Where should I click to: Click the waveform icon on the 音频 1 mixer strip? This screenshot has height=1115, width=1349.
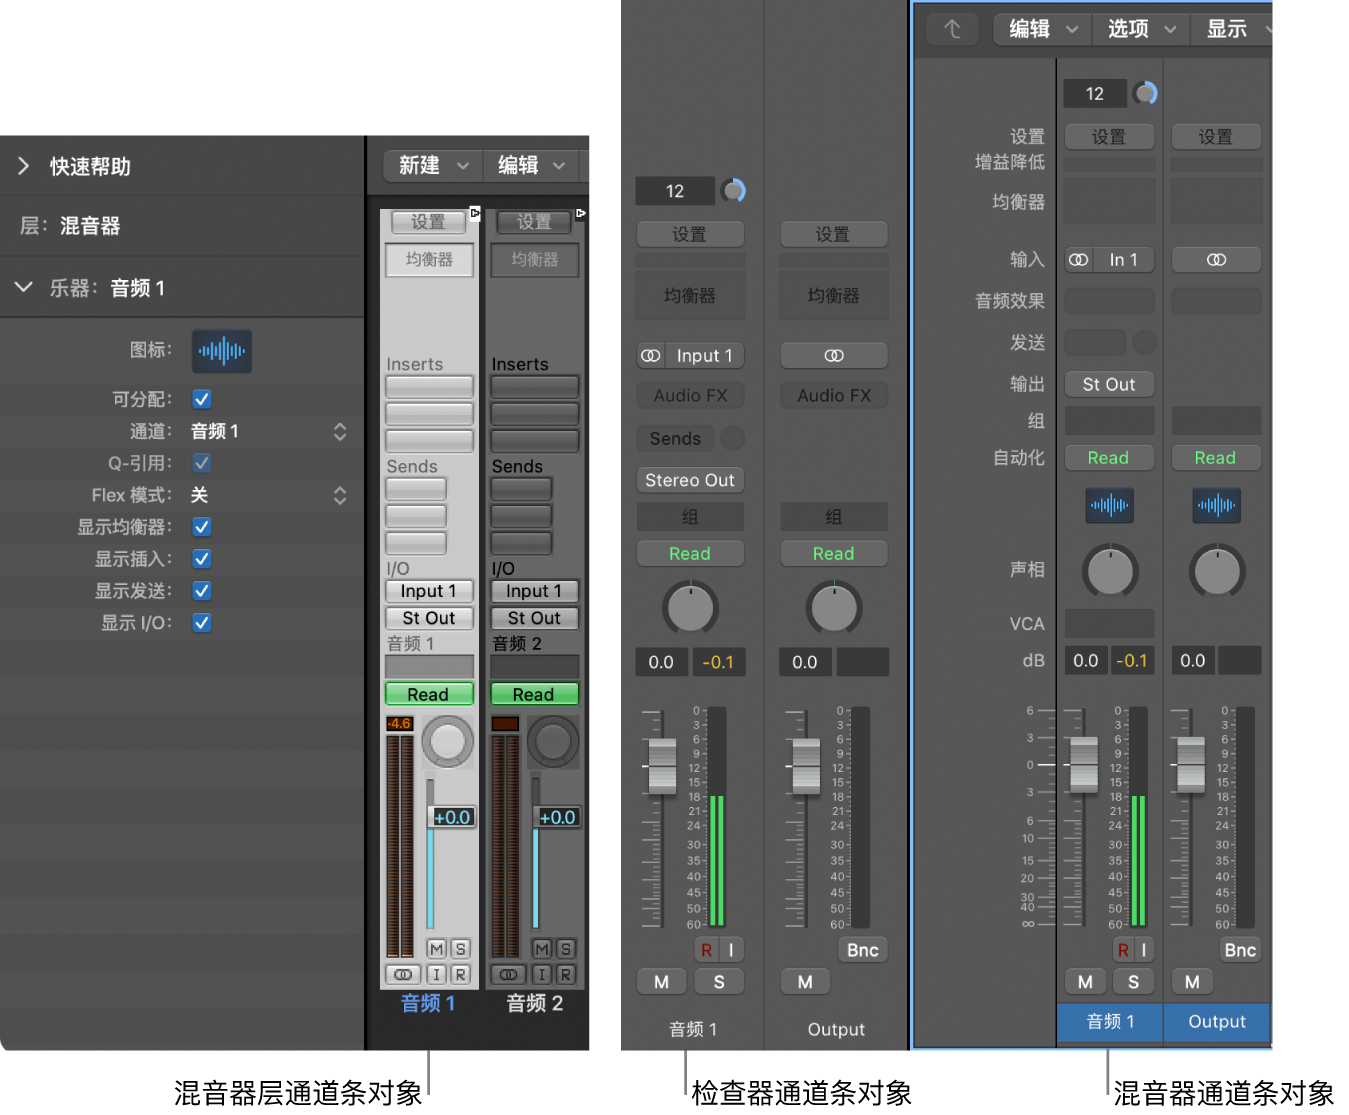click(x=1109, y=505)
